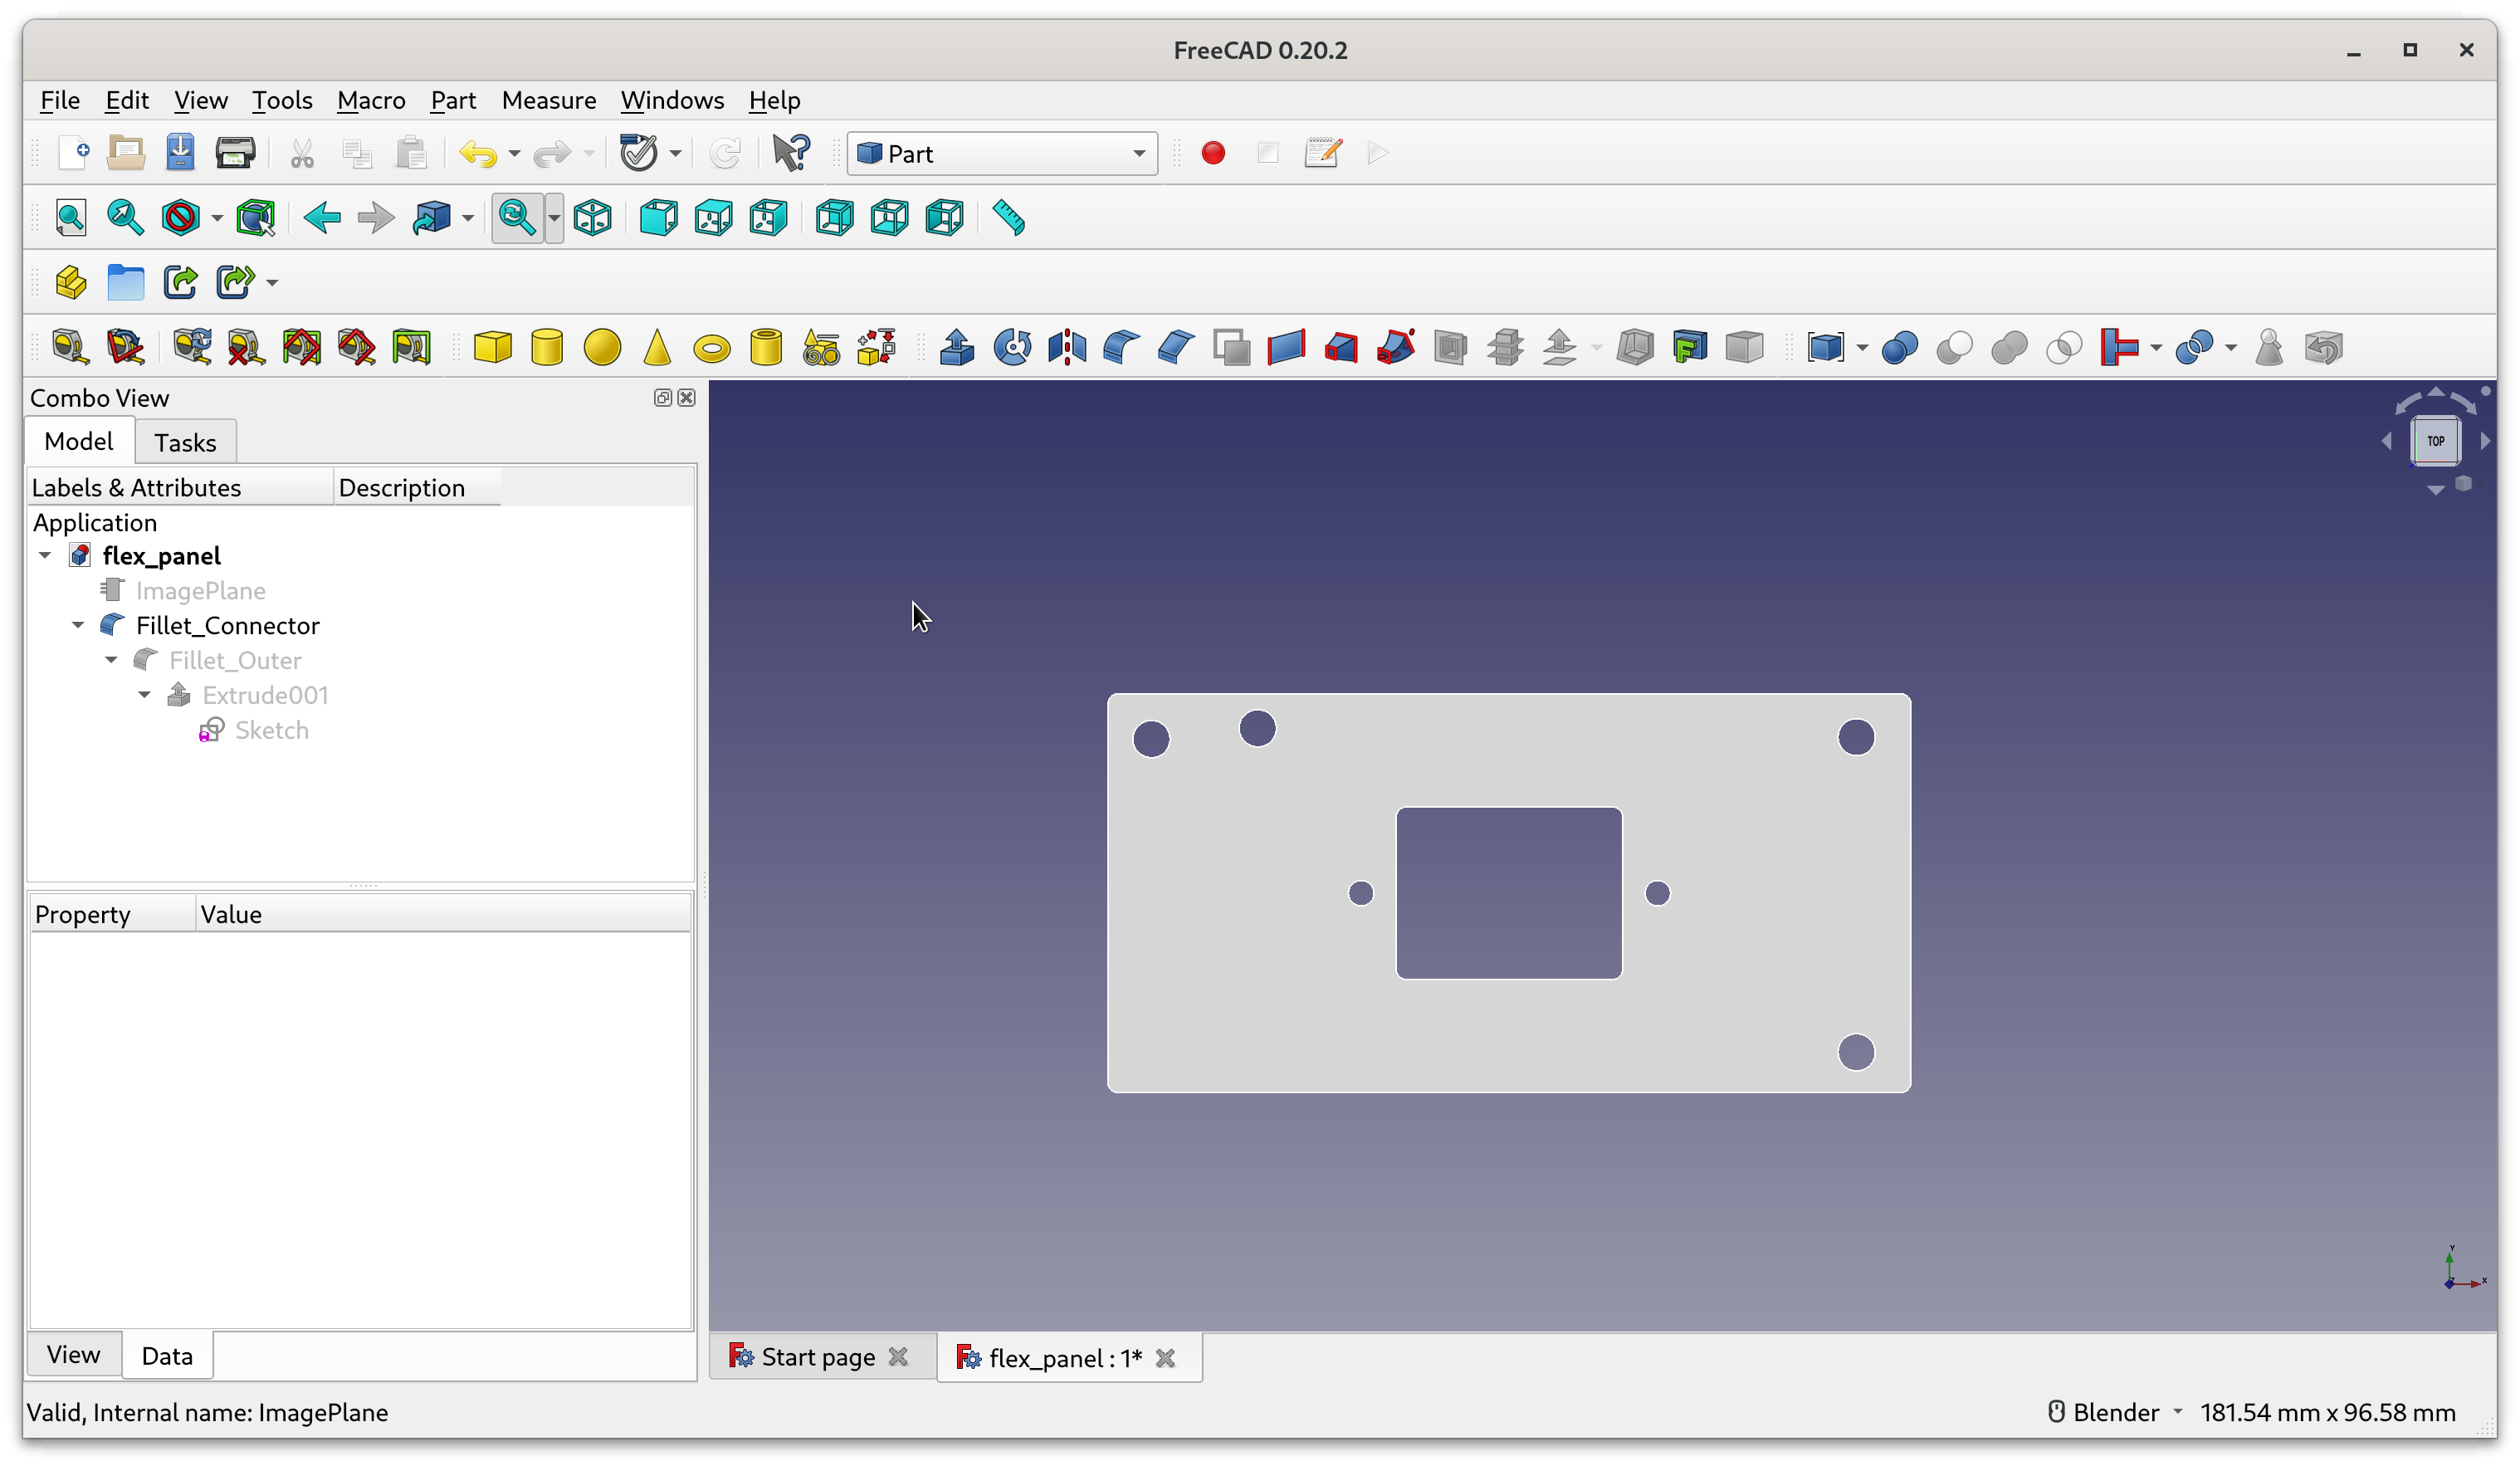
Task: Create a Cube primitive solid
Action: (x=492, y=348)
